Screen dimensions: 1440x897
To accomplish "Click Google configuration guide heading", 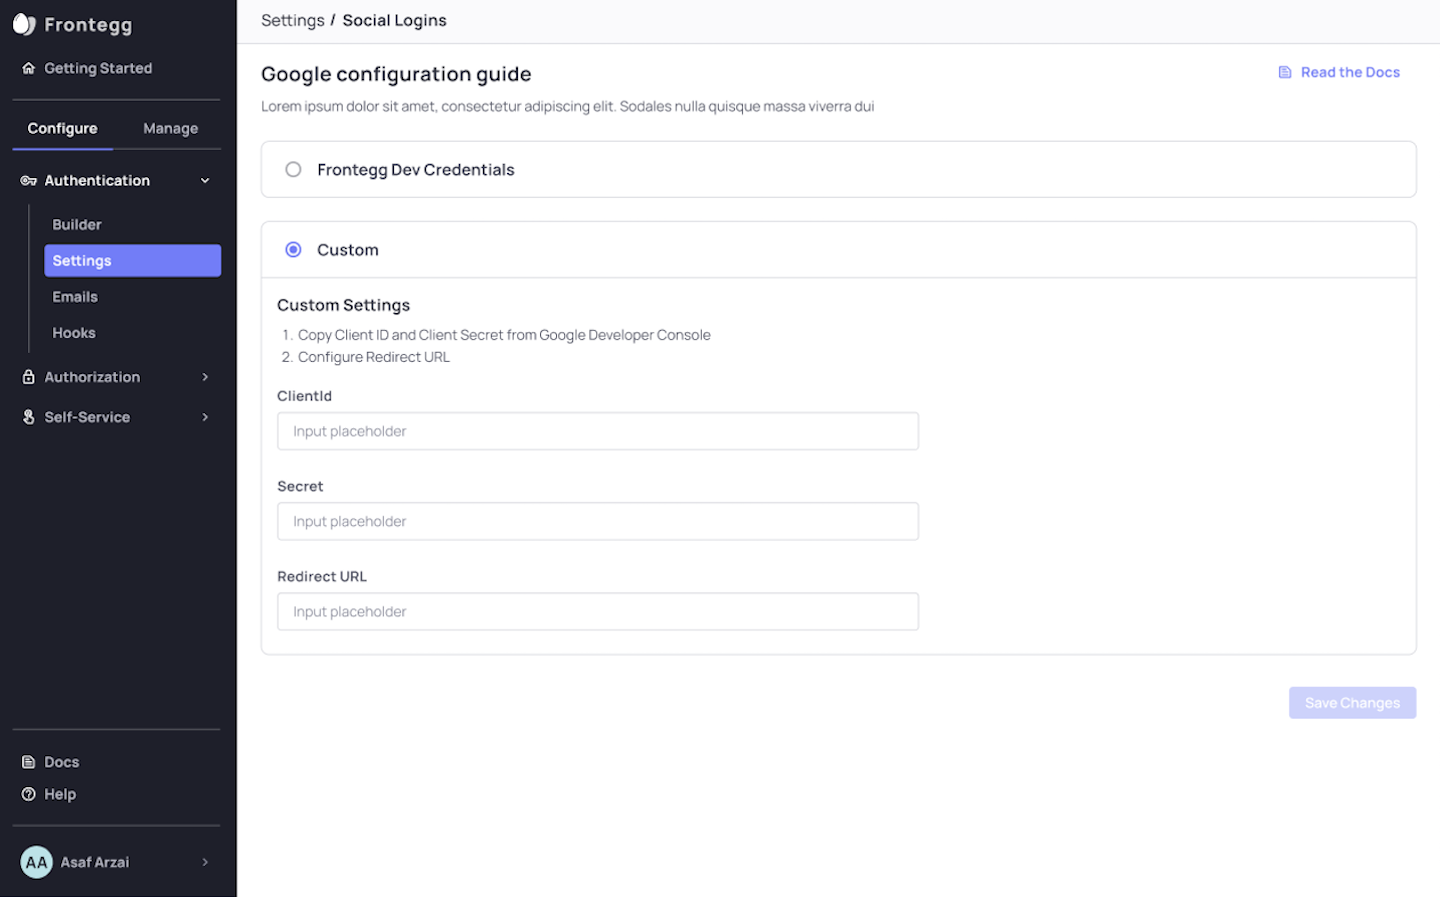I will coord(396,74).
